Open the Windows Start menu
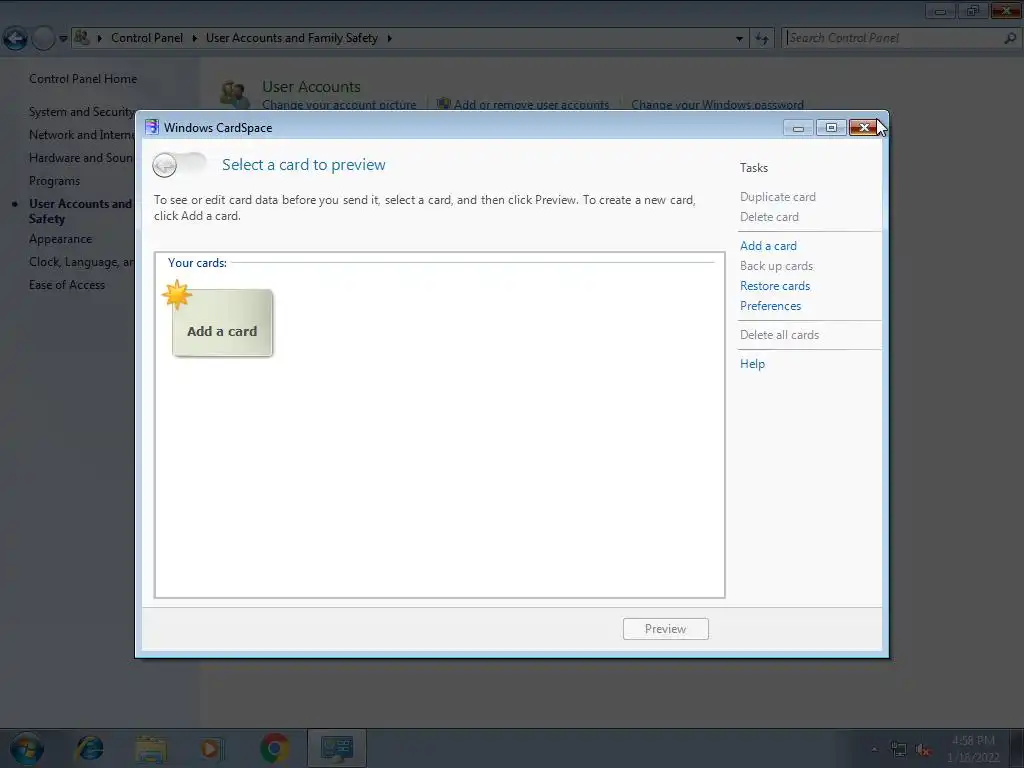The width and height of the screenshot is (1024, 768). (27, 748)
